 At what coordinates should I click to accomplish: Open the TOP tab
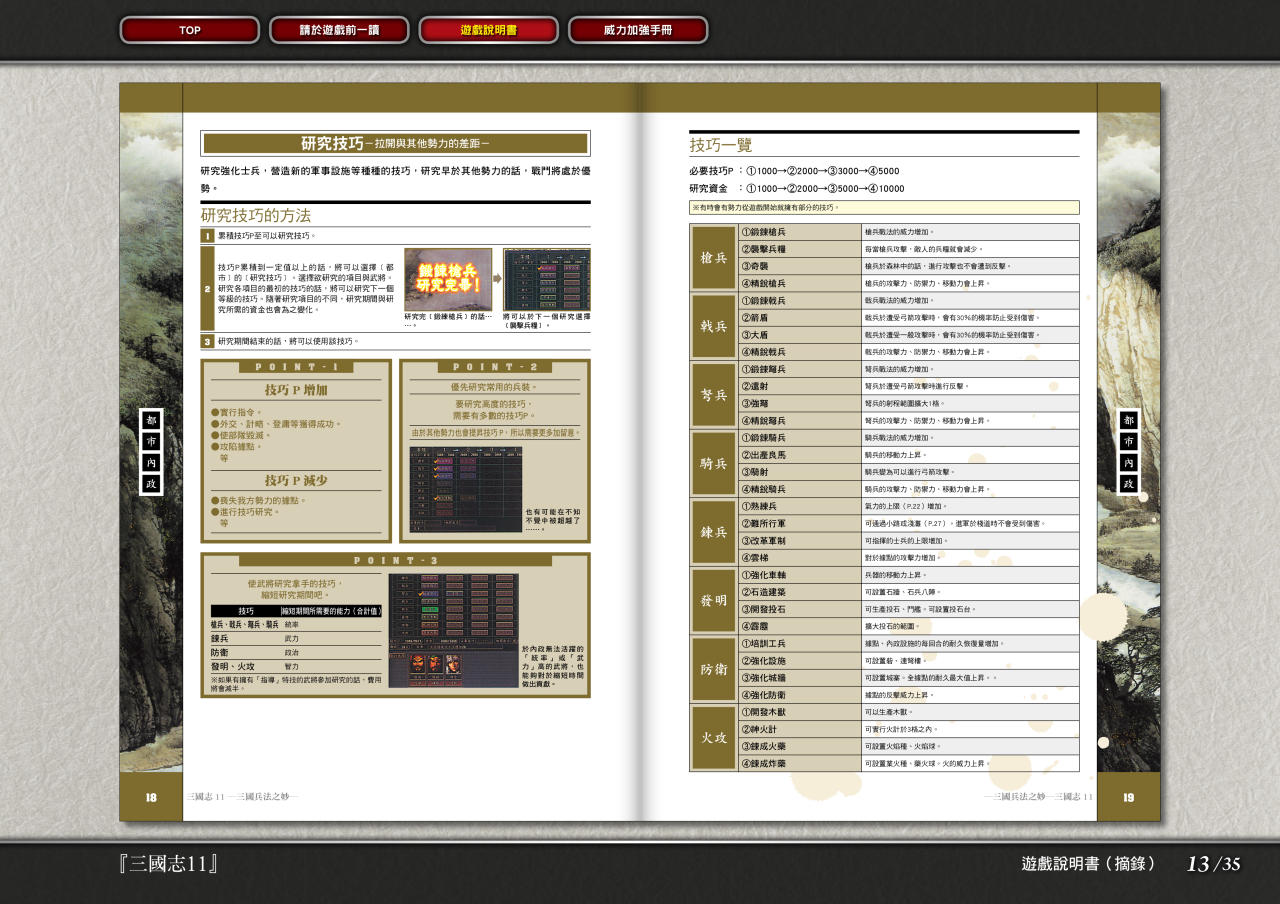tap(190, 30)
